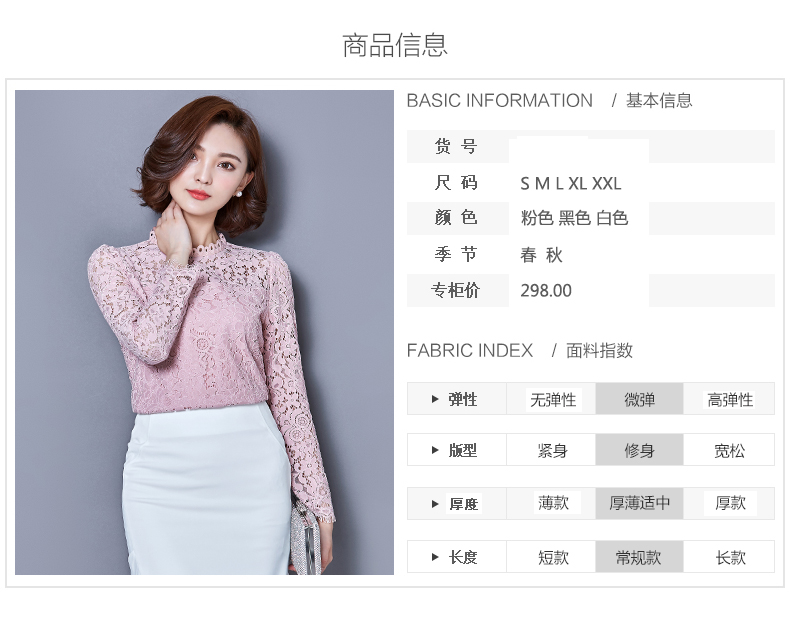The height and width of the screenshot is (628, 790).
Task: Click the triangle arrow beside 弹性
Action: 435,399
